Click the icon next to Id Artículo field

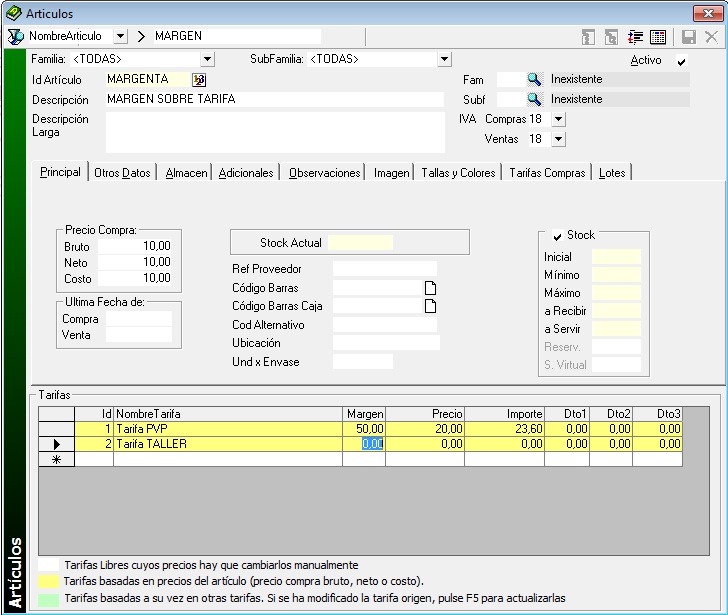(x=199, y=80)
